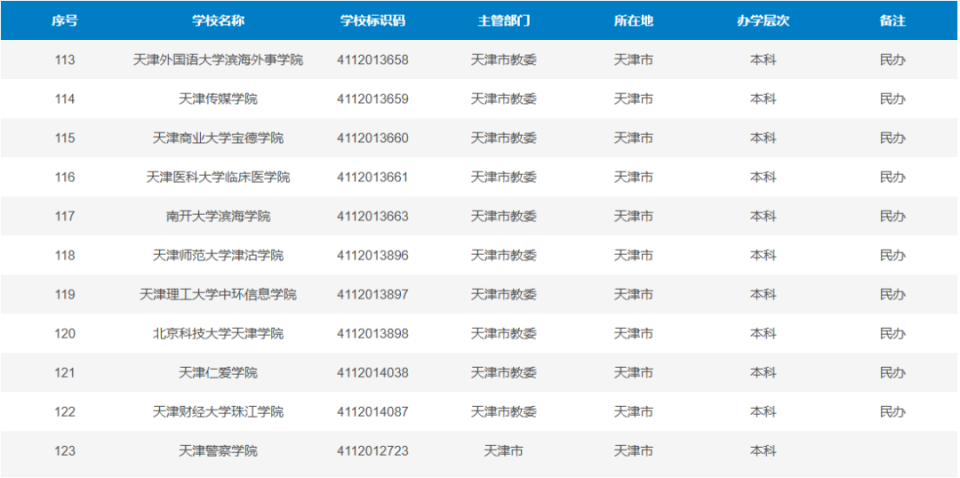Click serial number 122
Screen dimensions: 960x478
click(65, 413)
